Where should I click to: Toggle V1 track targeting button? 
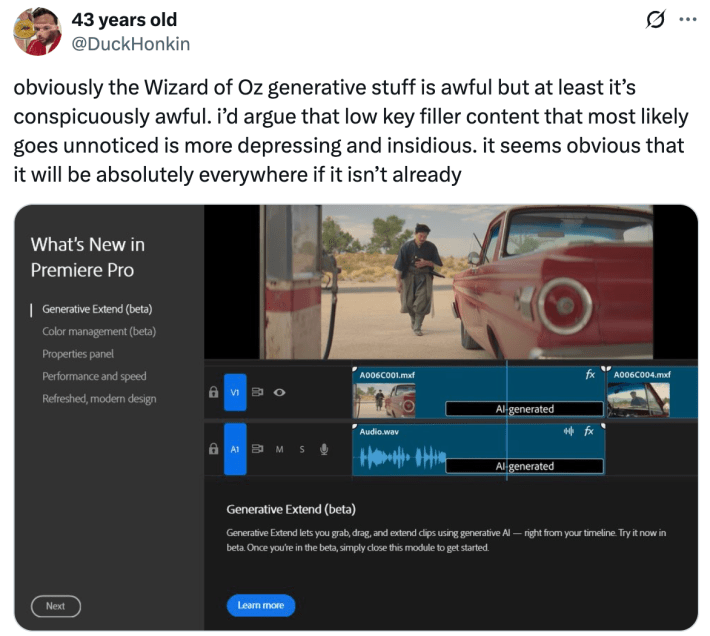click(235, 393)
